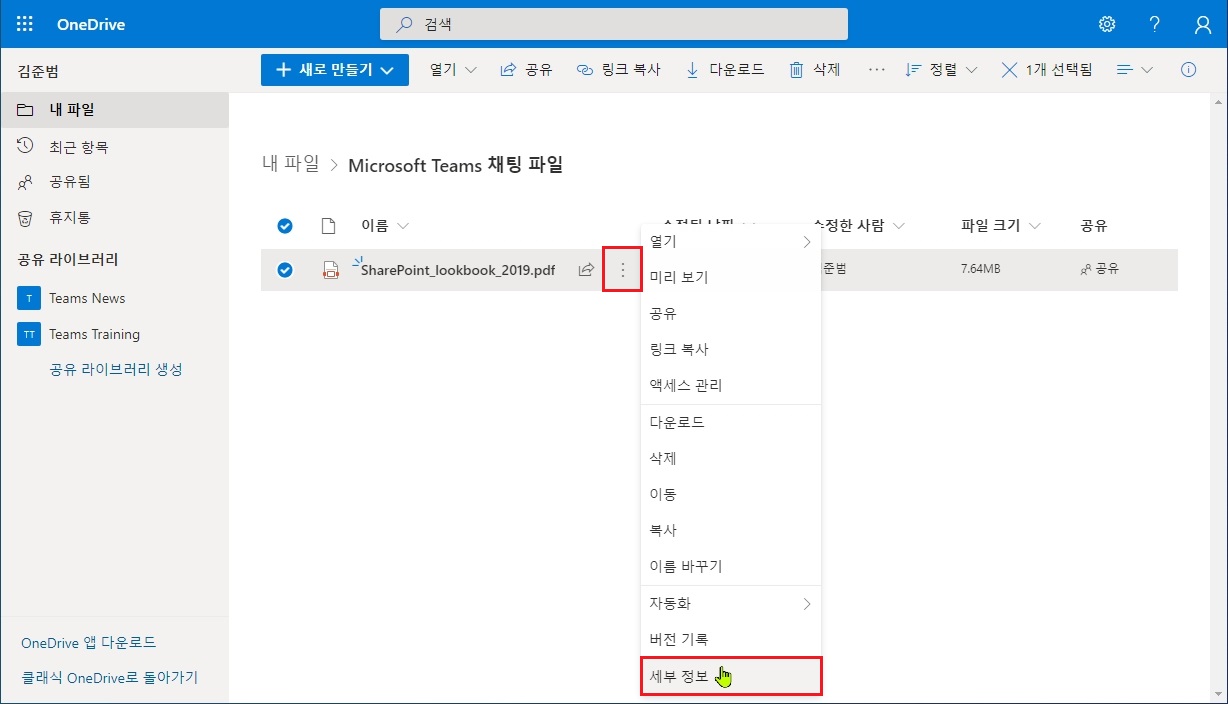The image size is (1228, 704).
Task: Select 미리 보기 in the context menu
Action: coord(730,277)
